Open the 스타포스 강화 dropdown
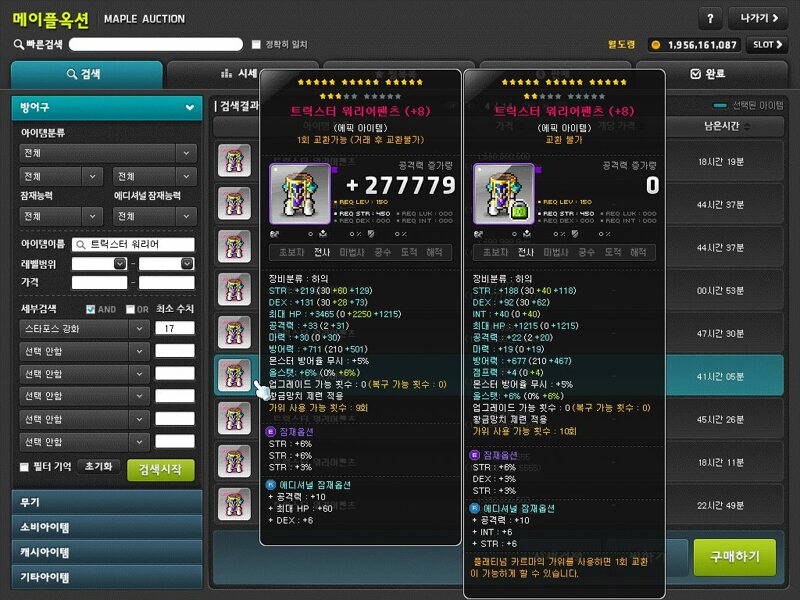The image size is (800, 600). click(x=85, y=329)
